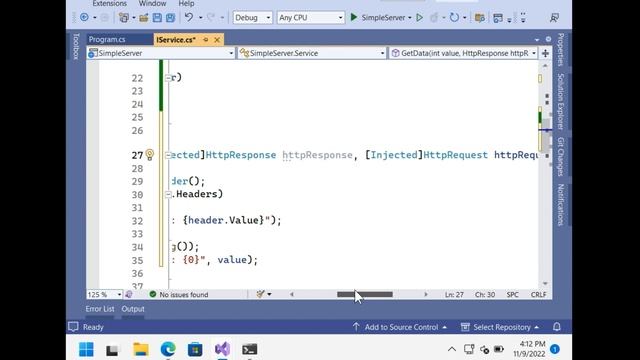Split the editor with the plus icon
The width and height of the screenshot is (640, 360).
pos(545,53)
